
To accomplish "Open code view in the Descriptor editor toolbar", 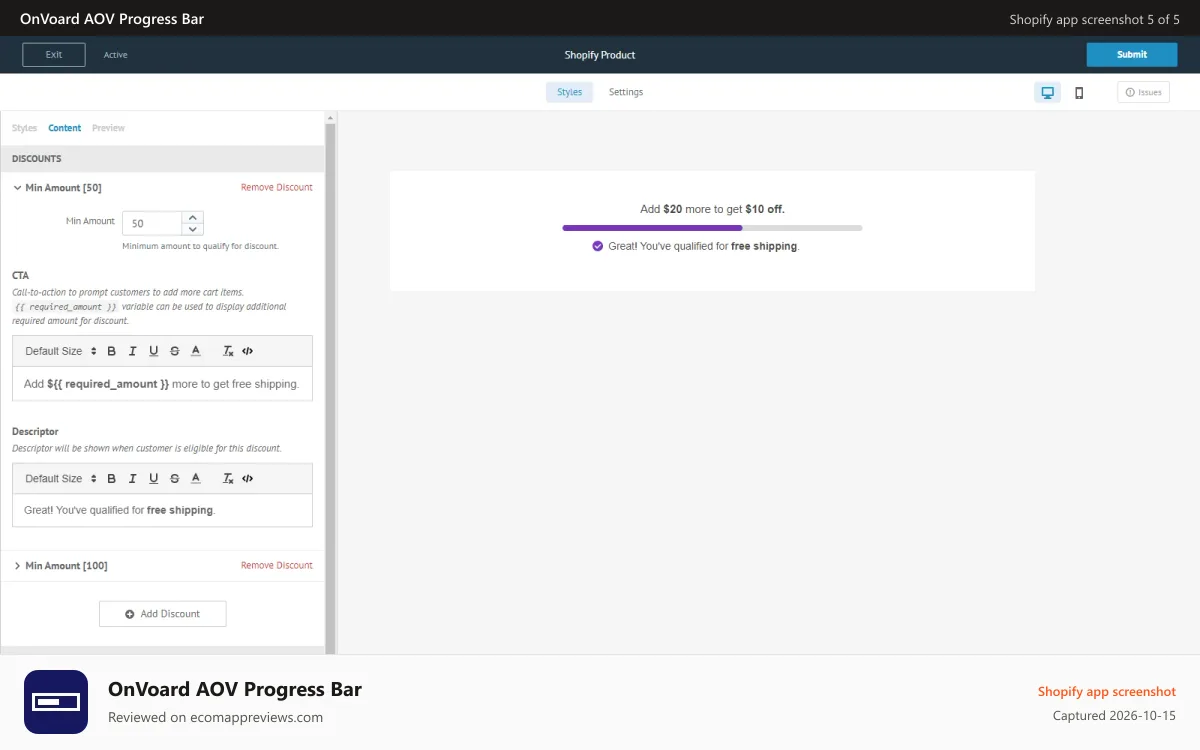I will (248, 478).
